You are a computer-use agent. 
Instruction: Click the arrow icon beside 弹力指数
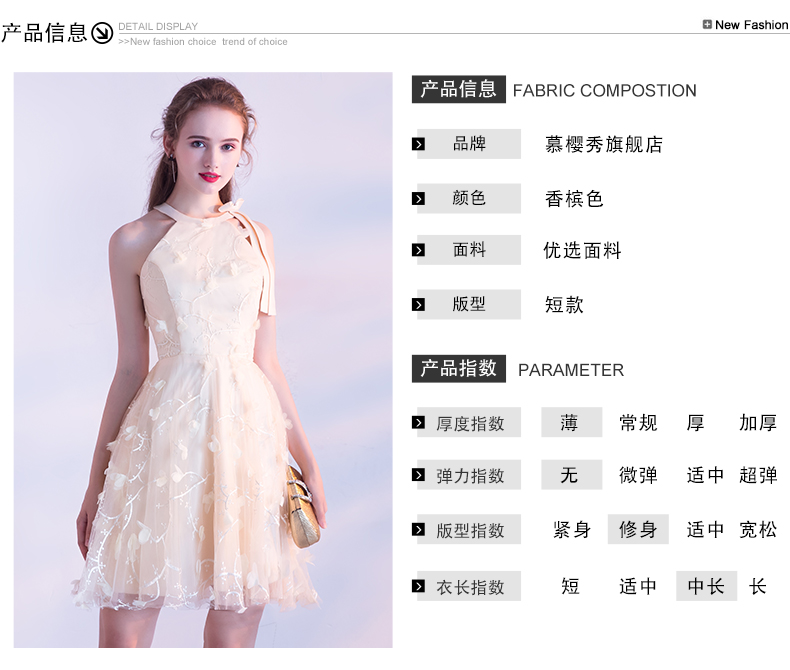418,475
